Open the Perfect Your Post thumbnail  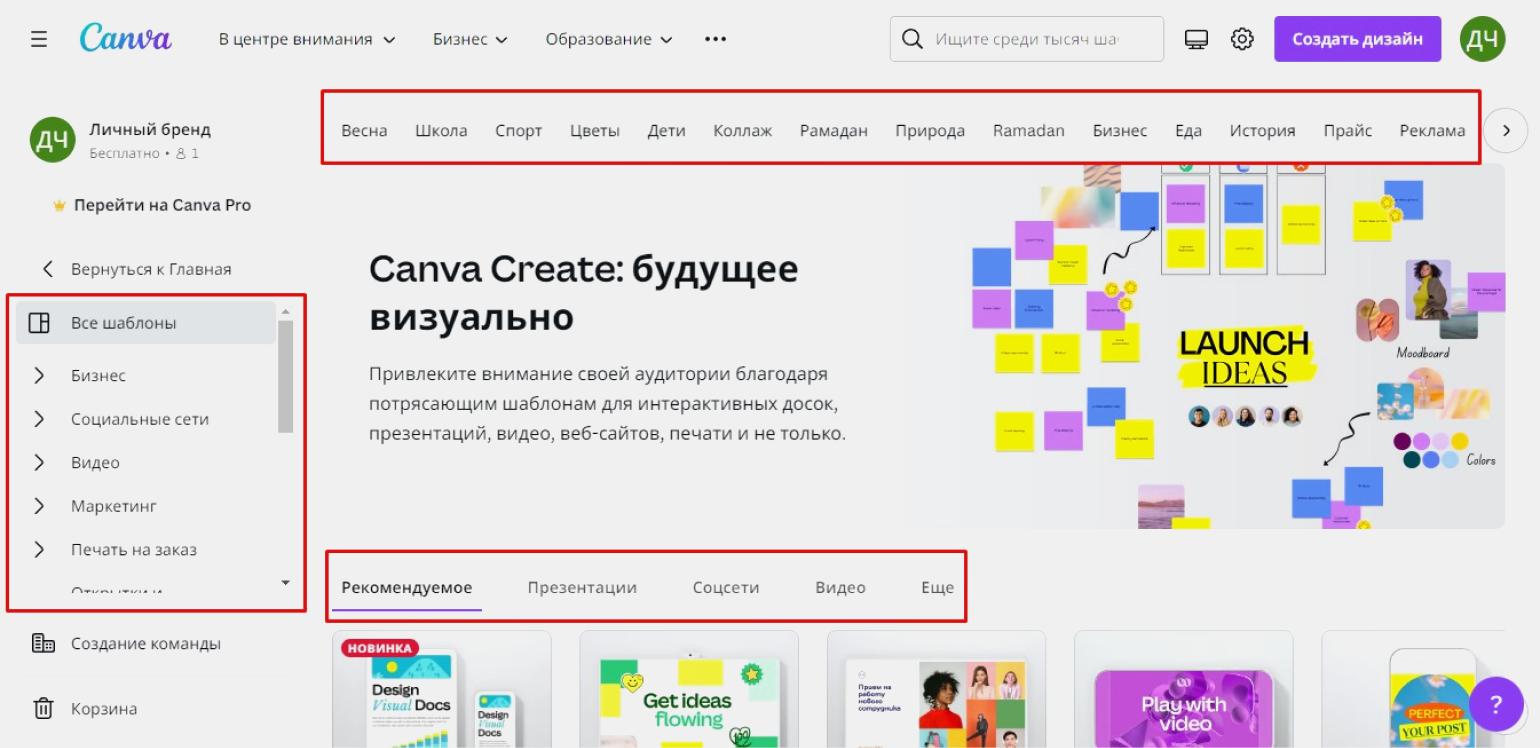point(1412,689)
